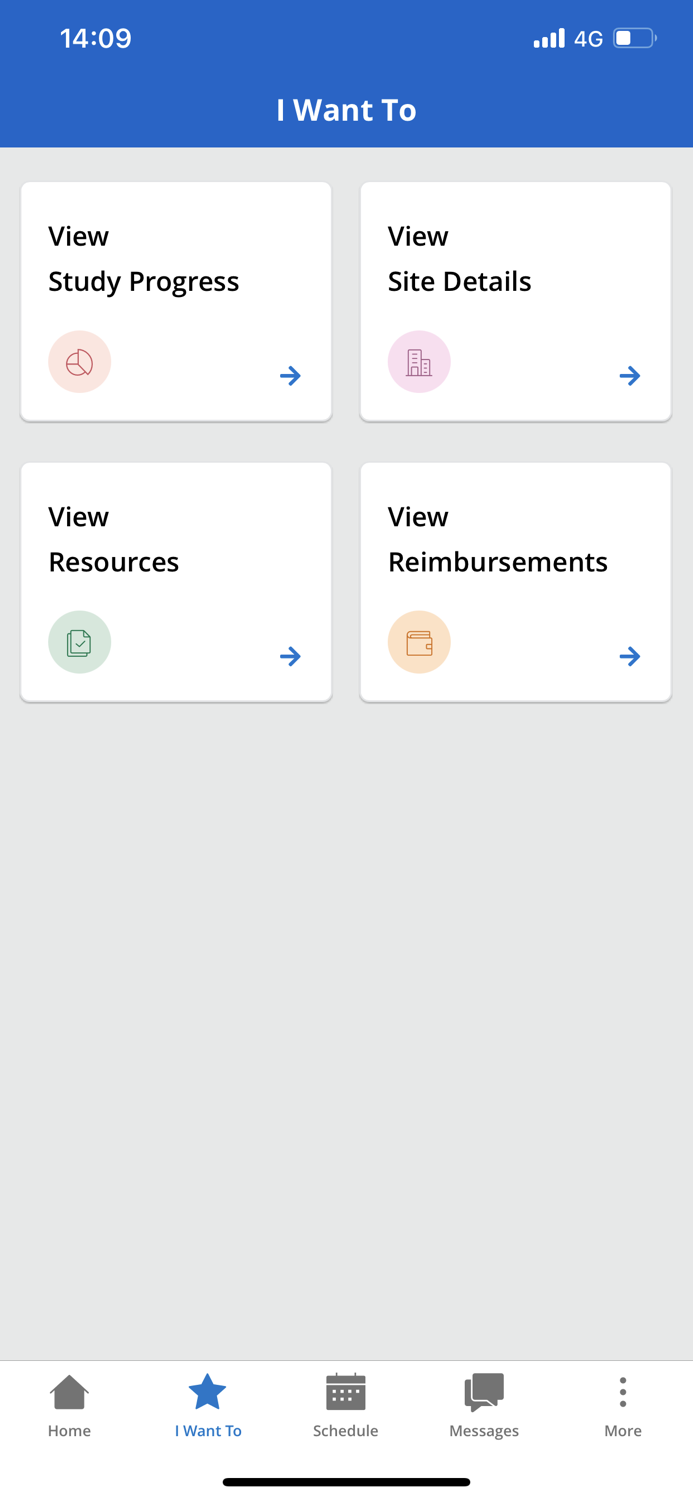Open the chat bubbles Messages icon
Screen dimensions: 693x1500
(484, 1392)
